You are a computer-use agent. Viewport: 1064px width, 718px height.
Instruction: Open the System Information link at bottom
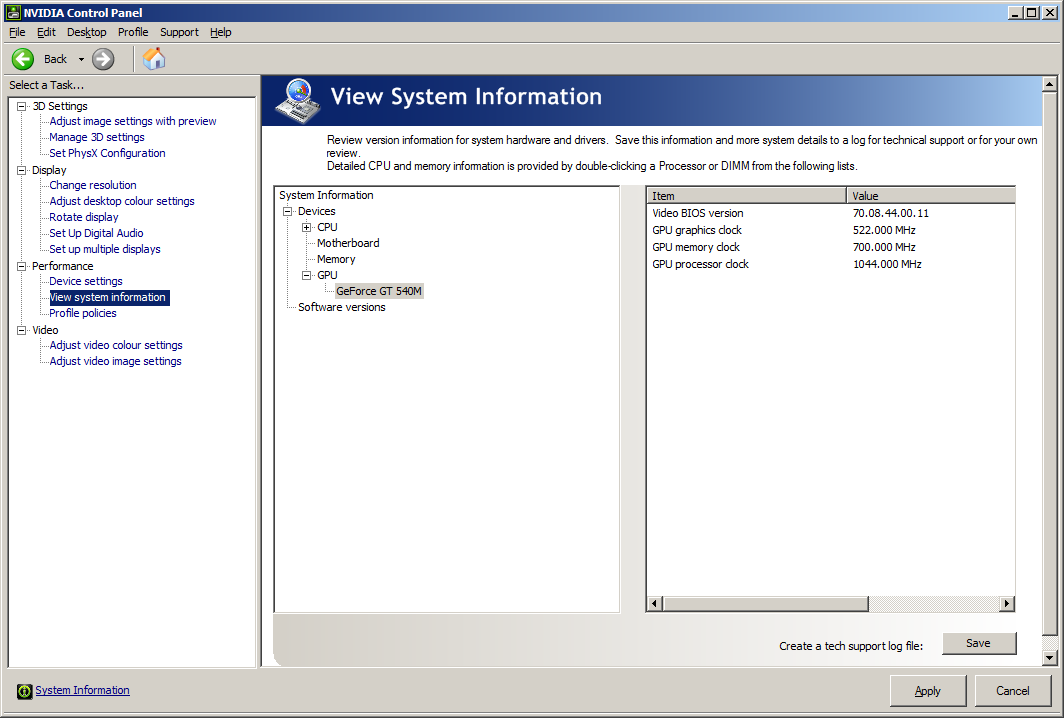coord(82,690)
